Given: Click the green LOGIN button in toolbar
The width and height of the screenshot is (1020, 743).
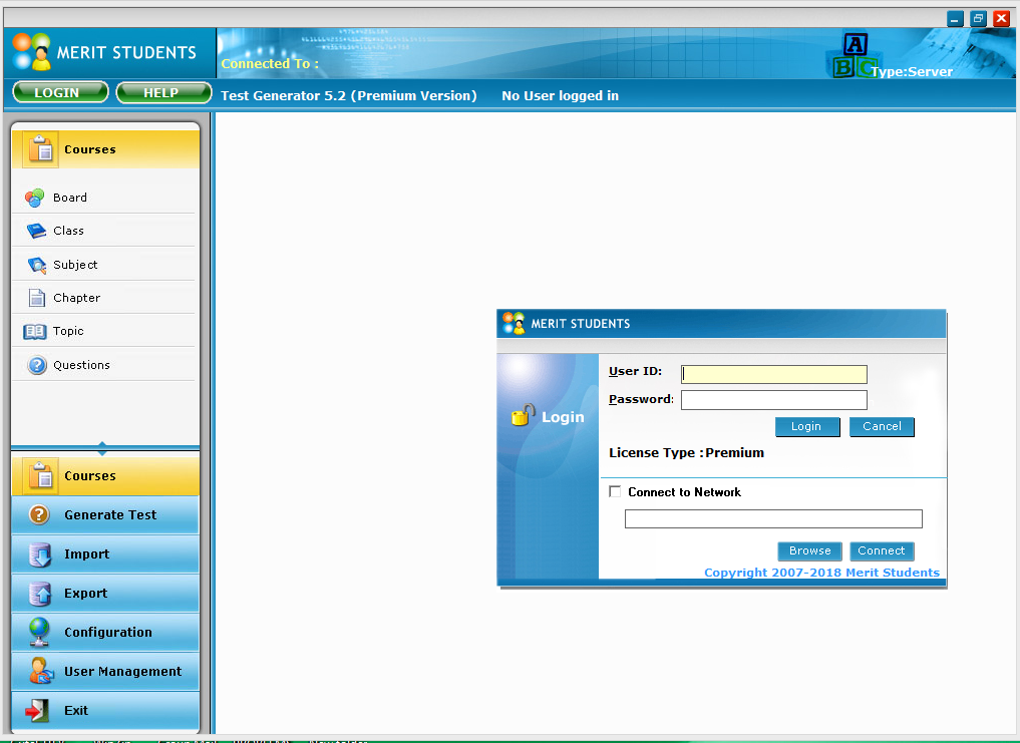Looking at the screenshot, I should pyautogui.click(x=60, y=92).
